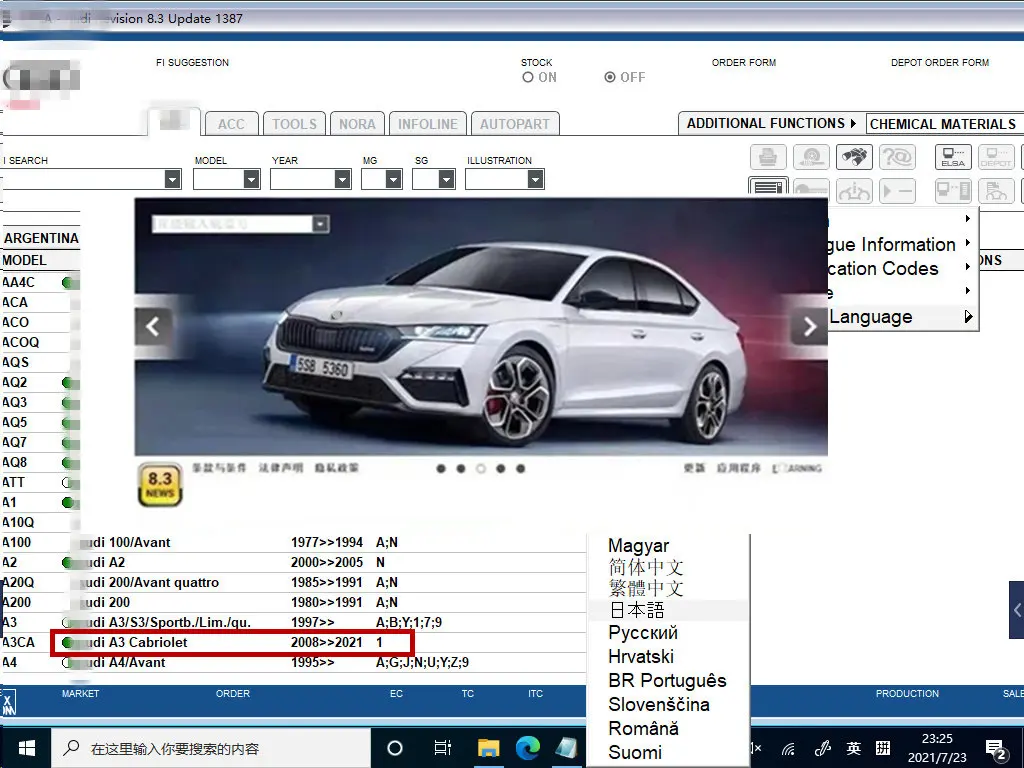Click the question mark email icon
The image size is (1024, 768).
click(x=897, y=157)
